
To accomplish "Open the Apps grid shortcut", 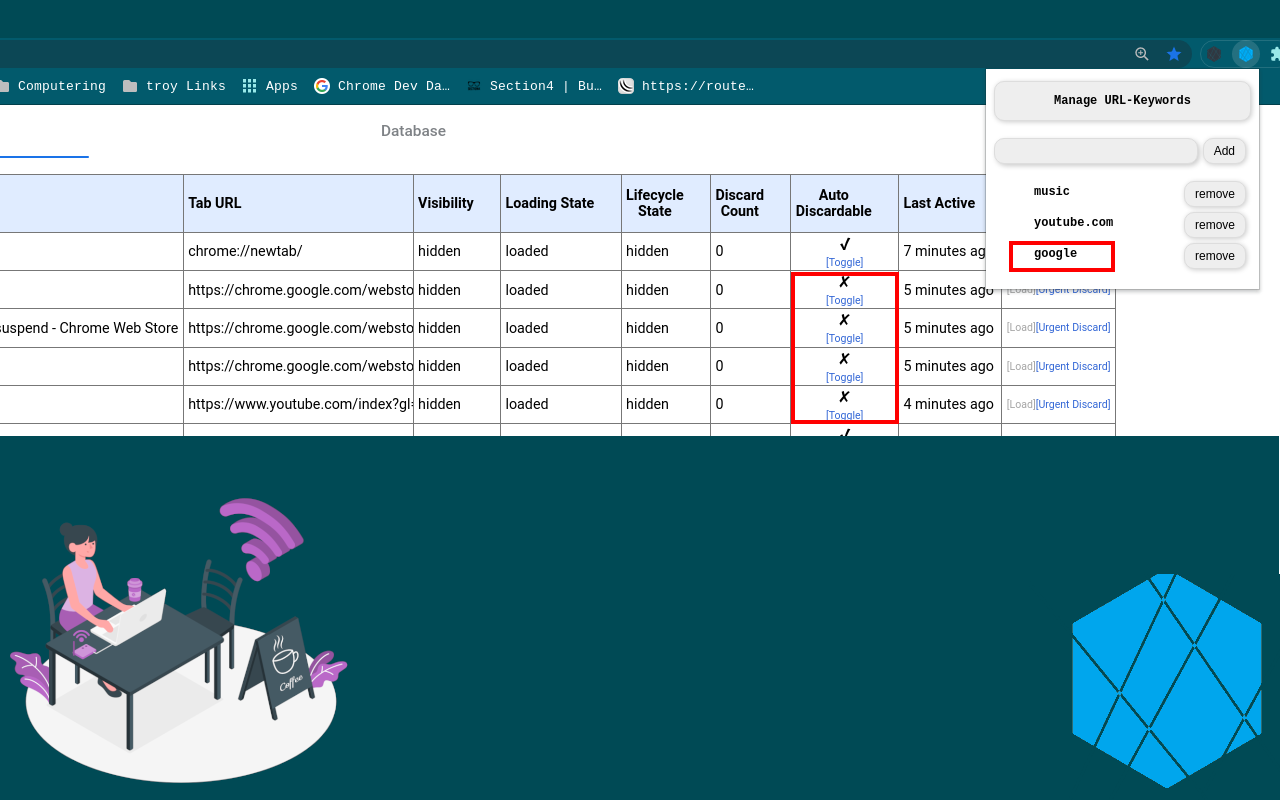I will (270, 86).
